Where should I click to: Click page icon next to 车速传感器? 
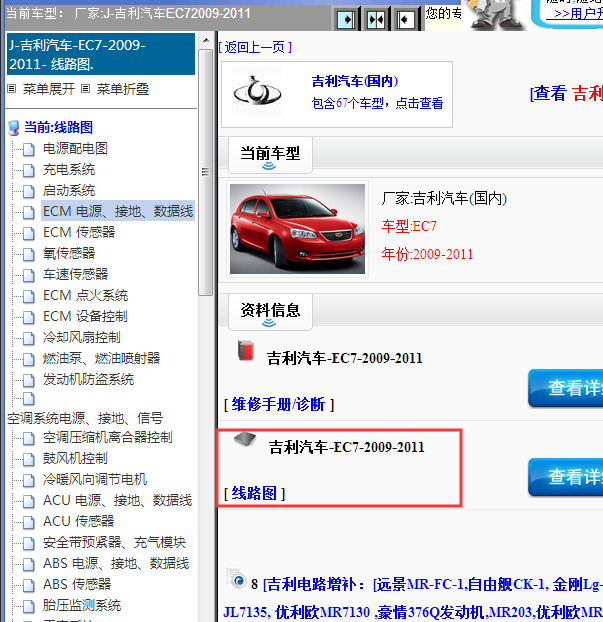[28, 275]
